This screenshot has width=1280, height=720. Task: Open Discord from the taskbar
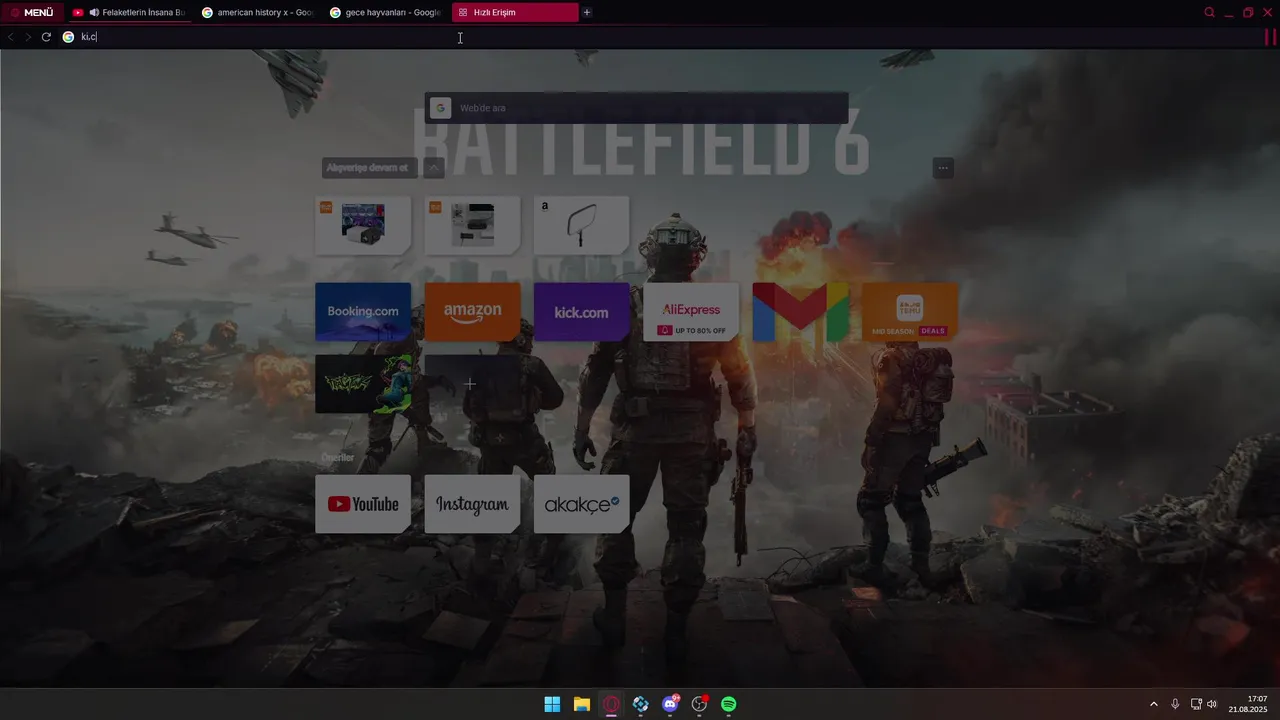tap(670, 704)
